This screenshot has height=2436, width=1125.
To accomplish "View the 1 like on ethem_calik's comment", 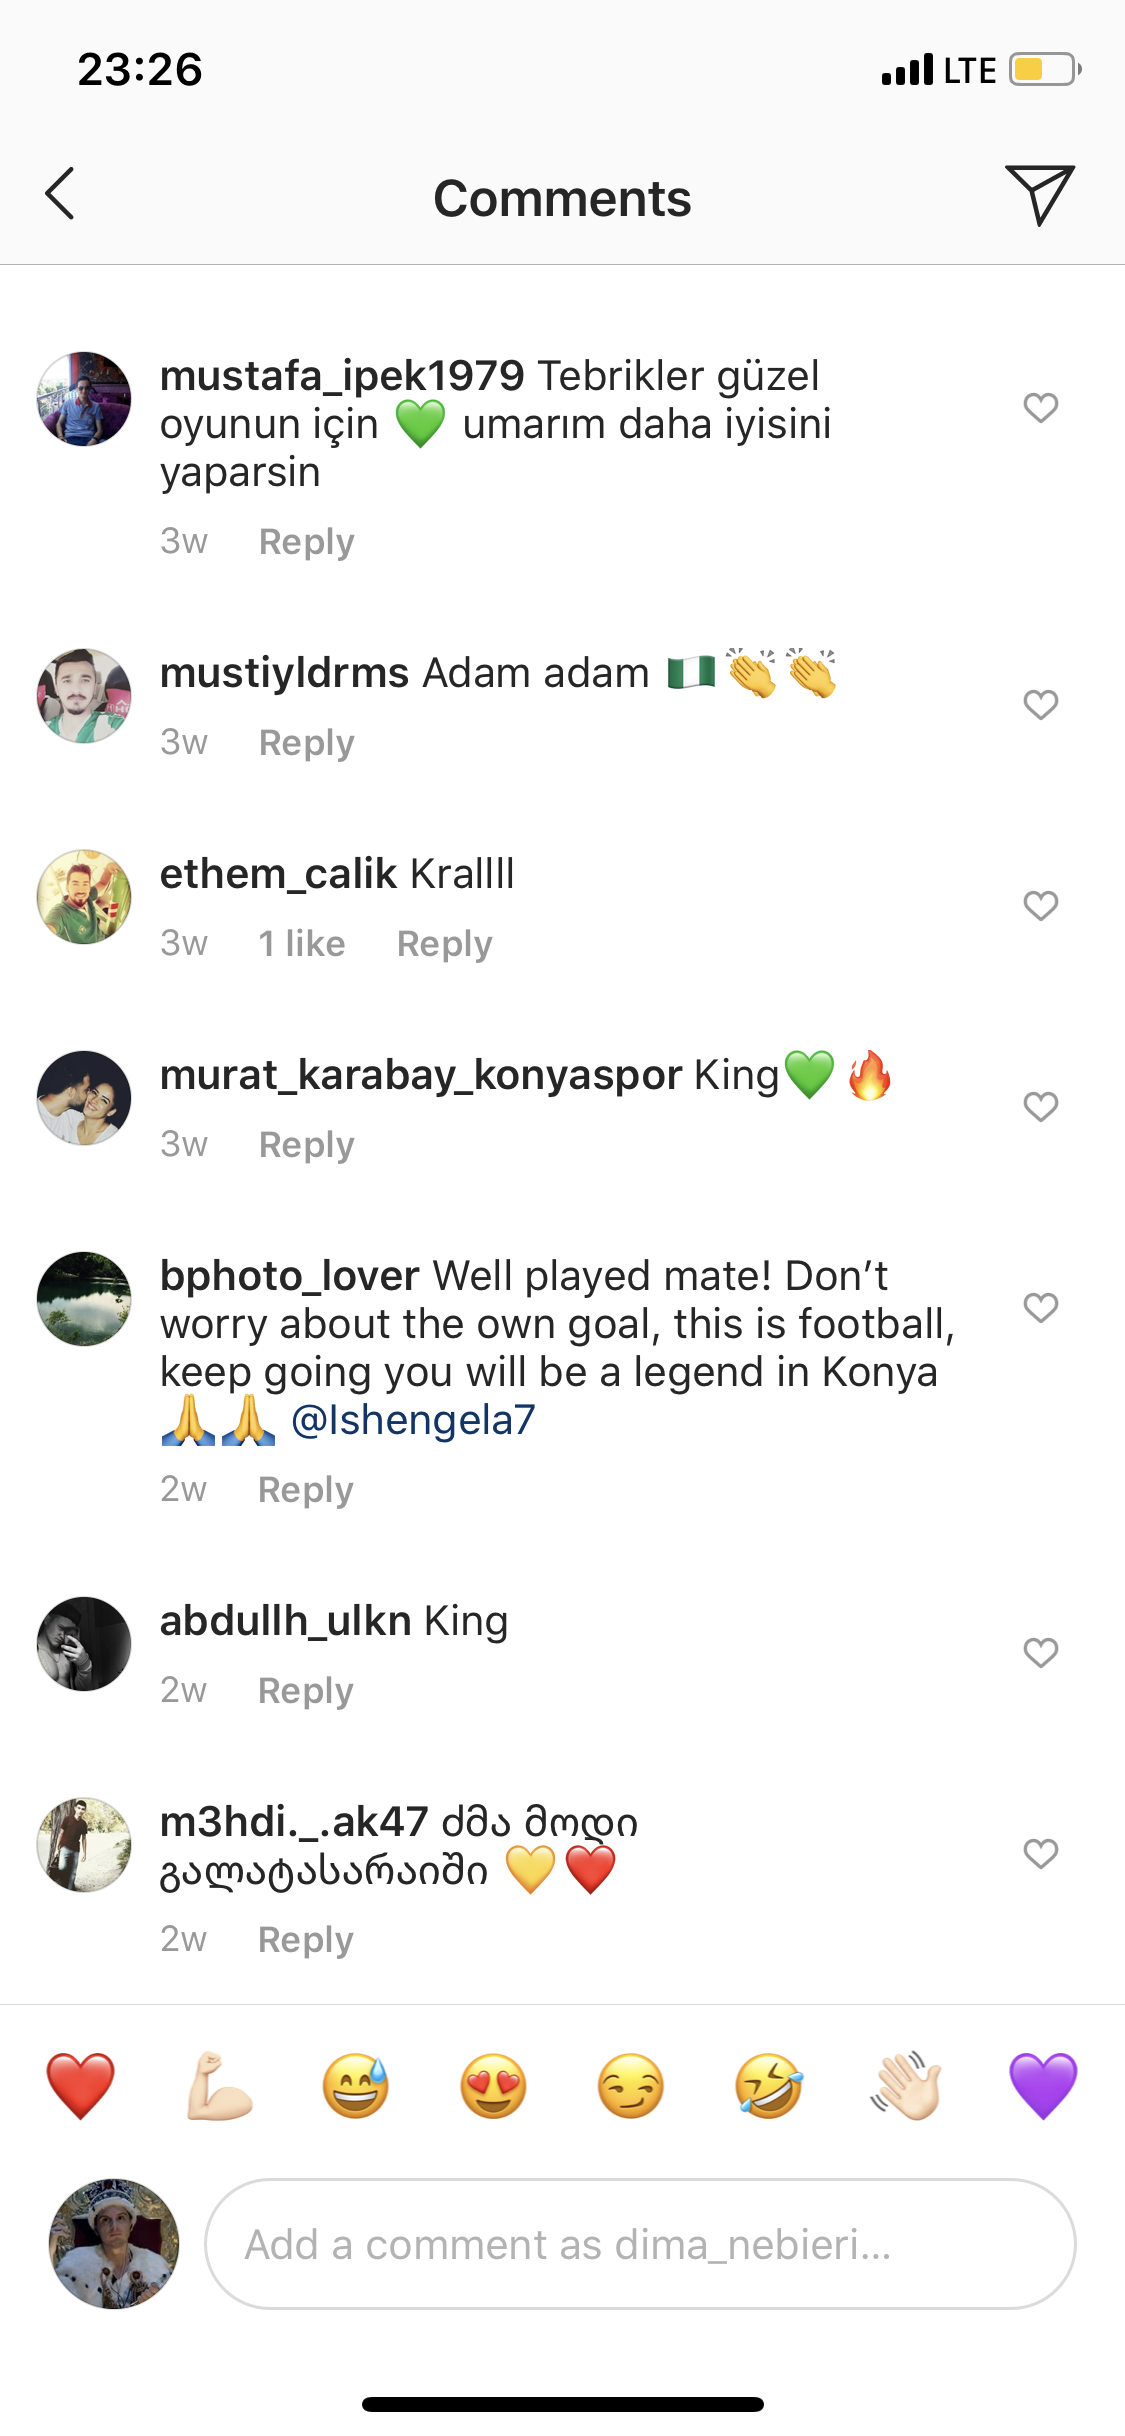I will pyautogui.click(x=302, y=944).
